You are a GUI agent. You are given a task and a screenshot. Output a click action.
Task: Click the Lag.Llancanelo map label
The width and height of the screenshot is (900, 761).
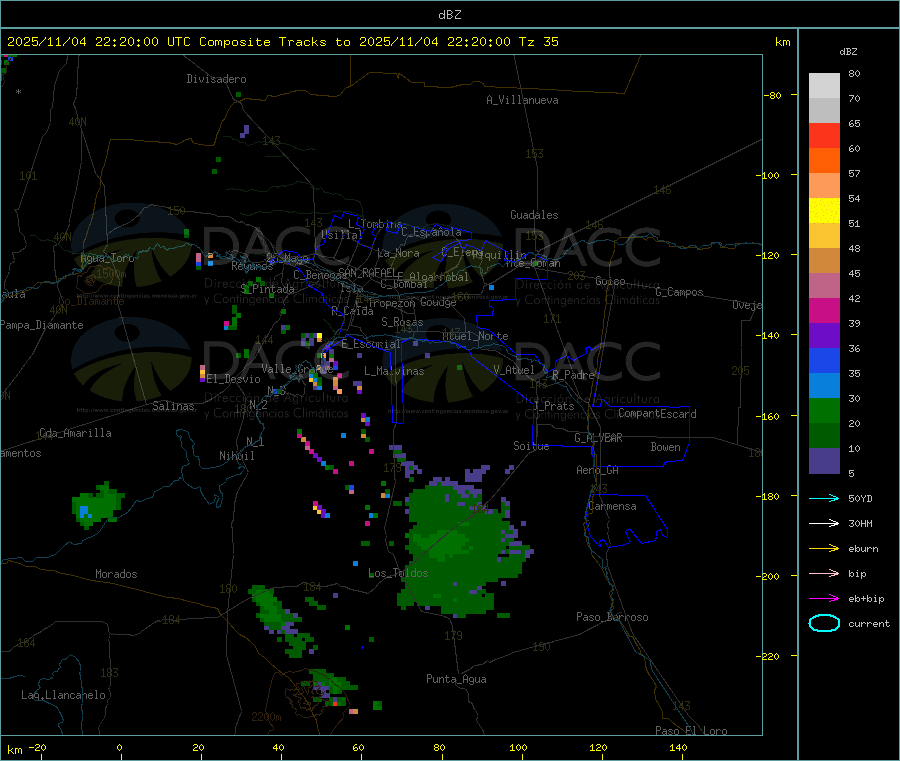pyautogui.click(x=64, y=695)
